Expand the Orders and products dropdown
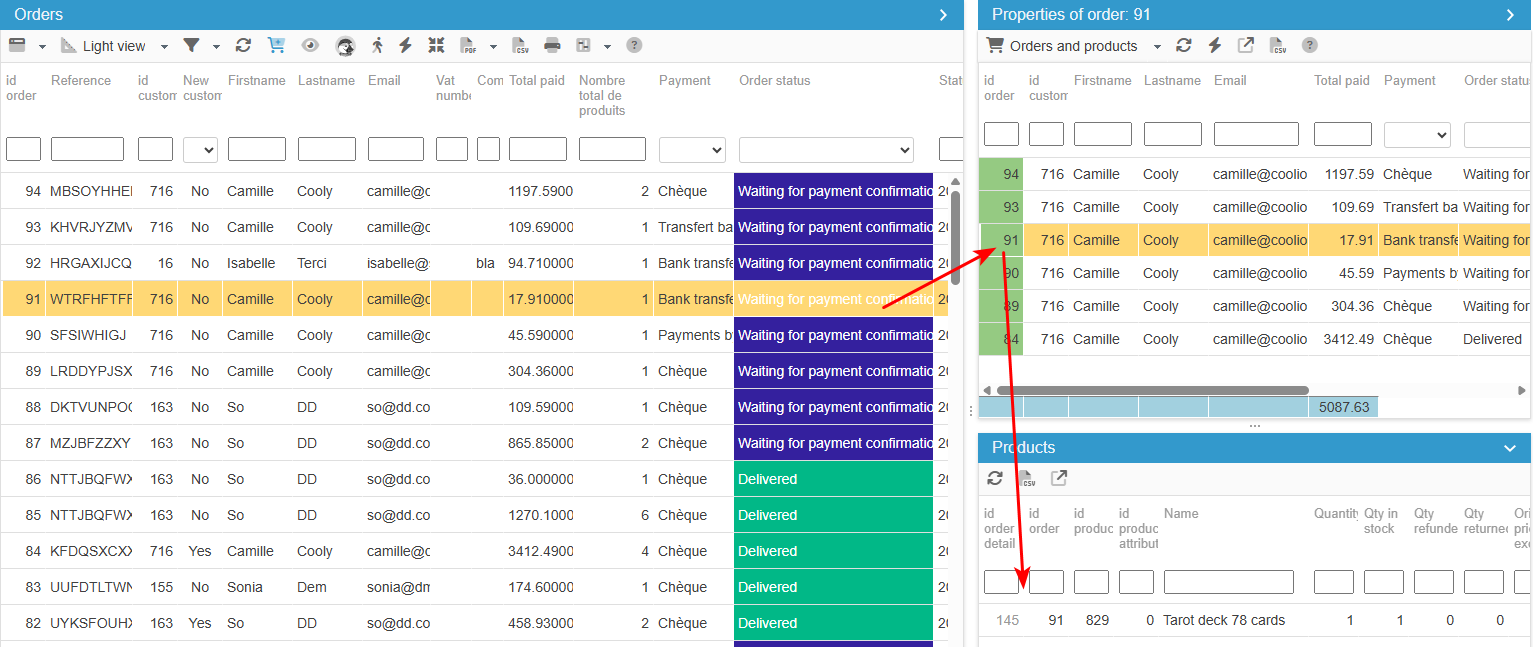This screenshot has width=1533, height=647. coord(1157,46)
